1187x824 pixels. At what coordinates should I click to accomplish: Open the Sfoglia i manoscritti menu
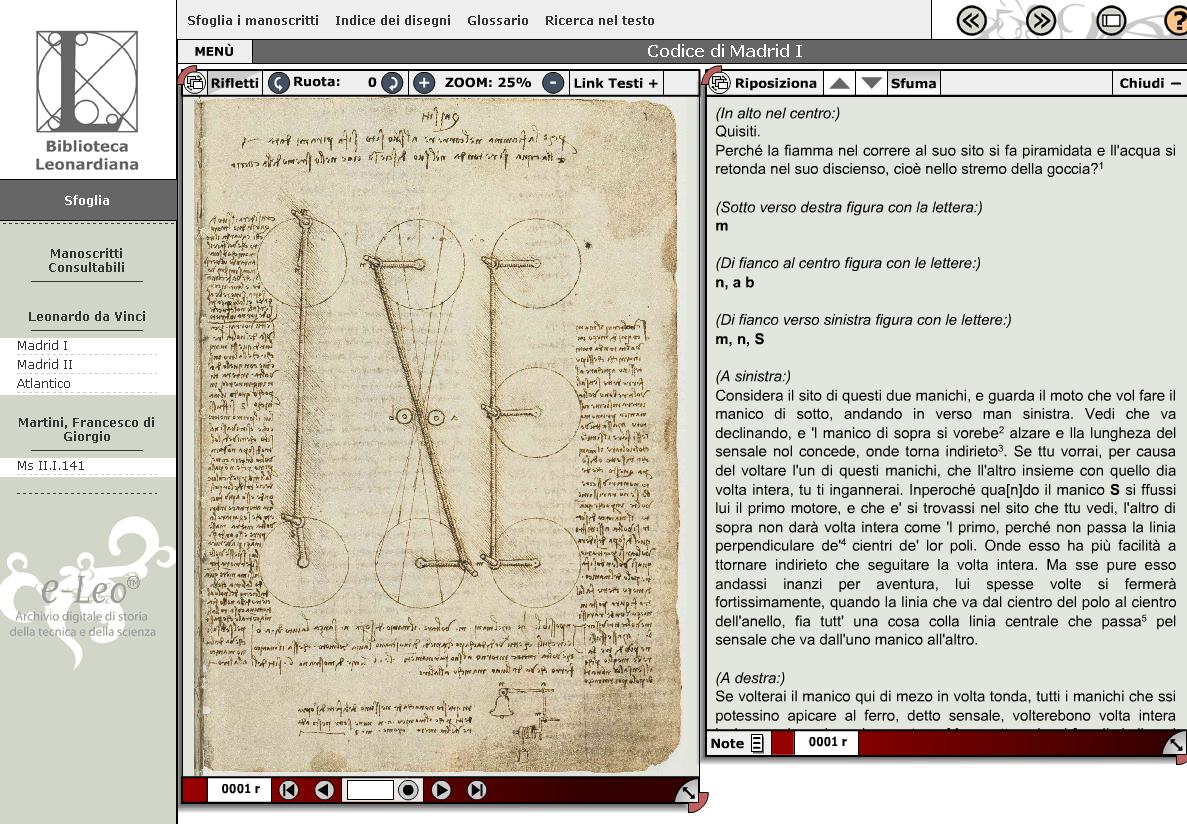[253, 20]
